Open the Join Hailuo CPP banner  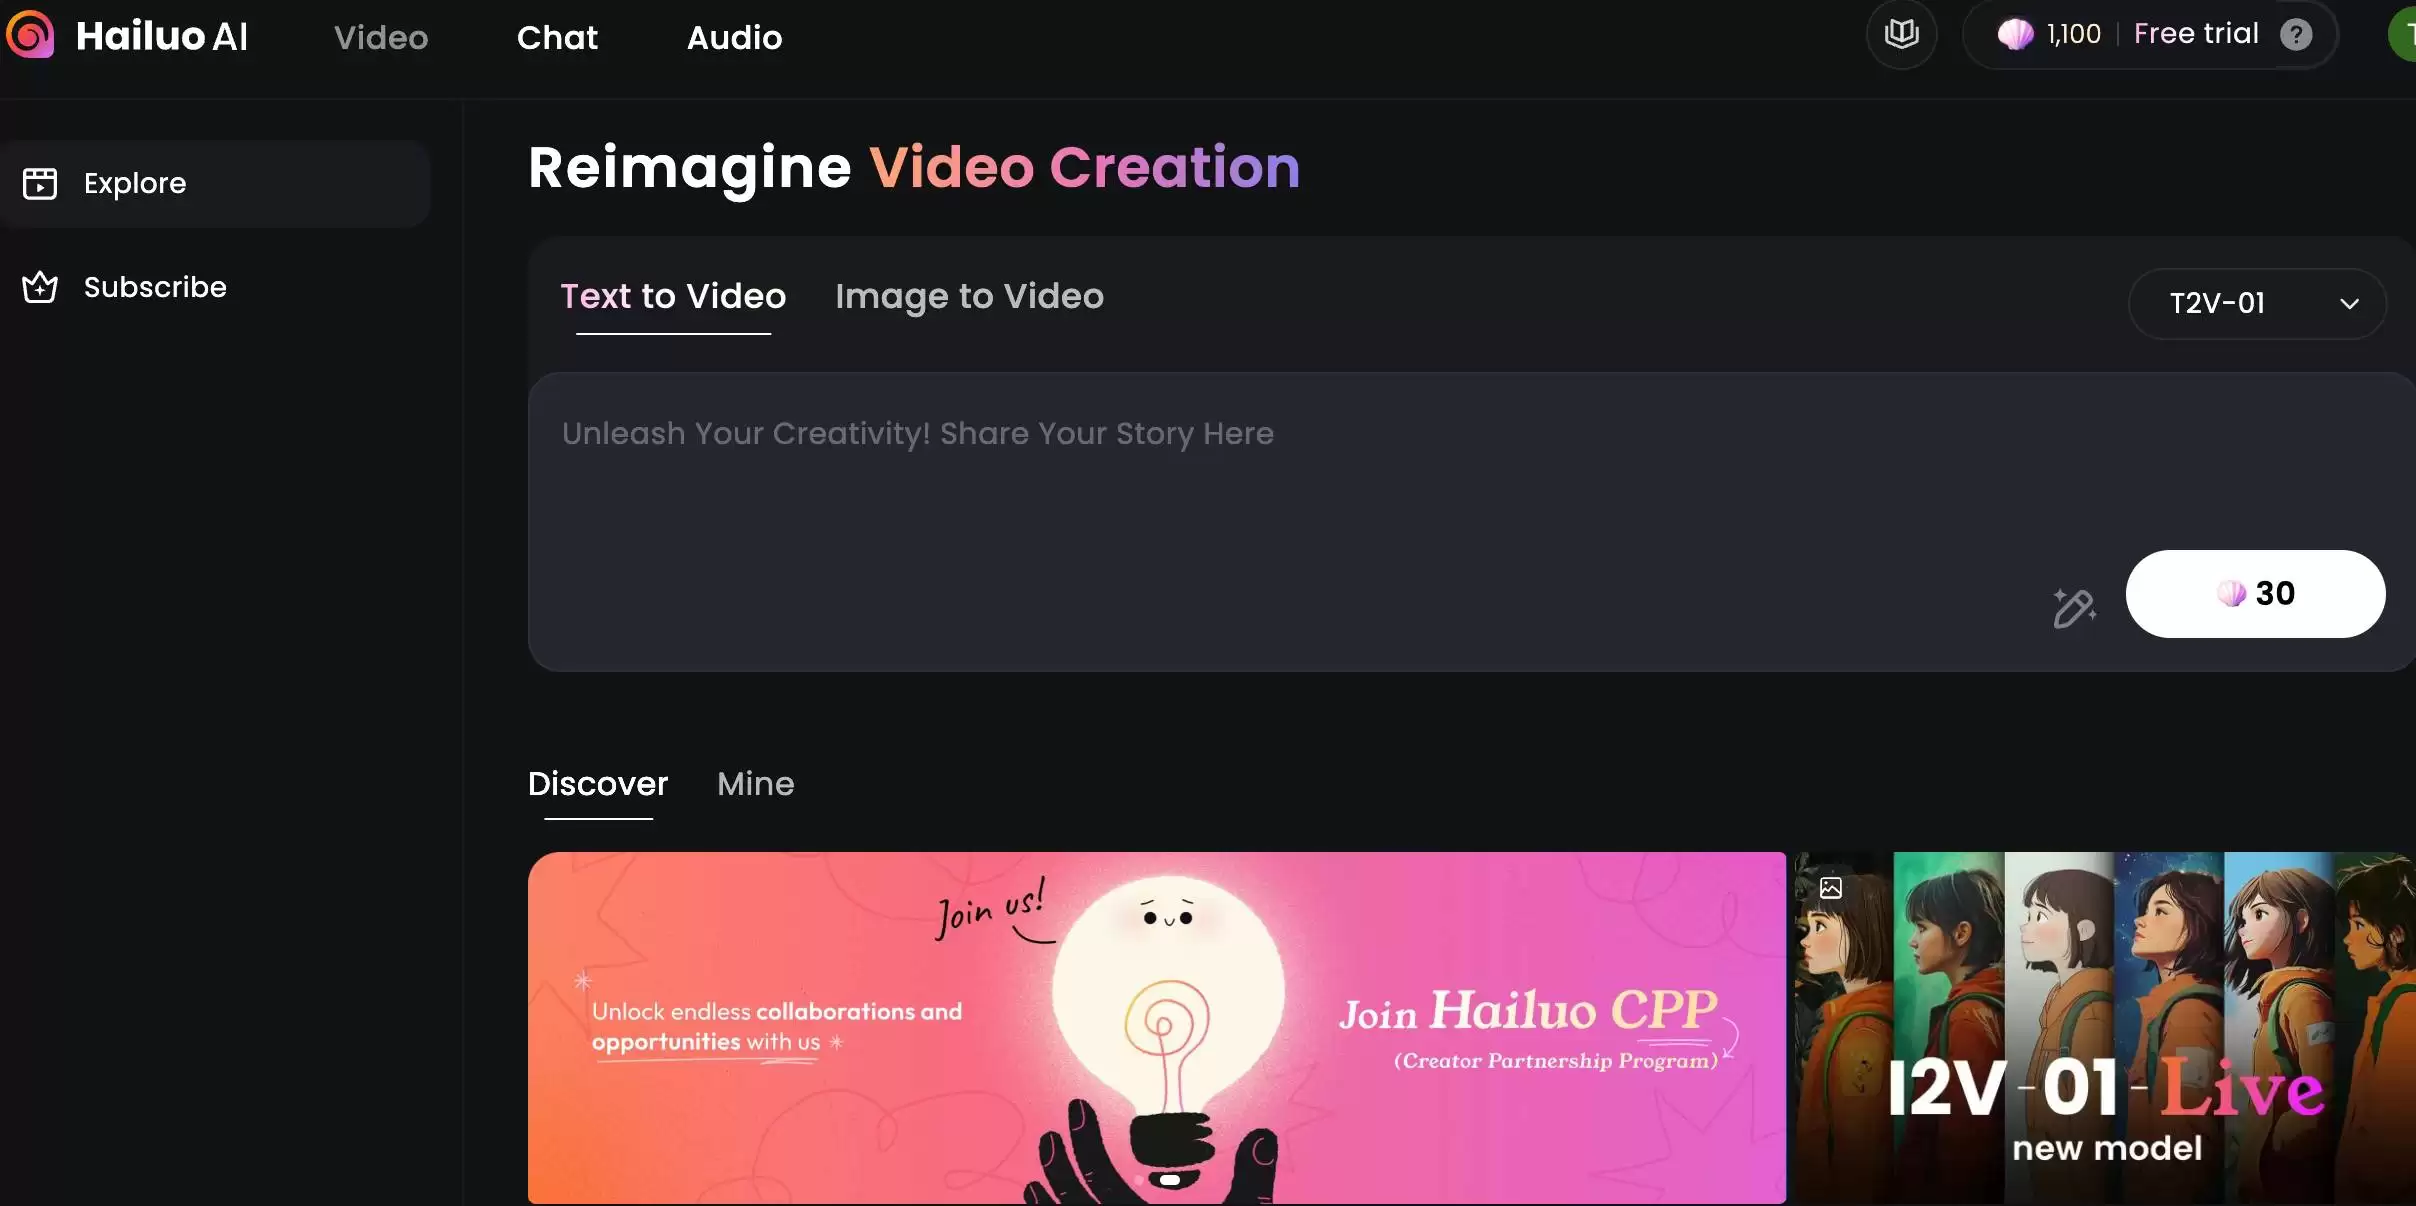tap(1157, 1028)
